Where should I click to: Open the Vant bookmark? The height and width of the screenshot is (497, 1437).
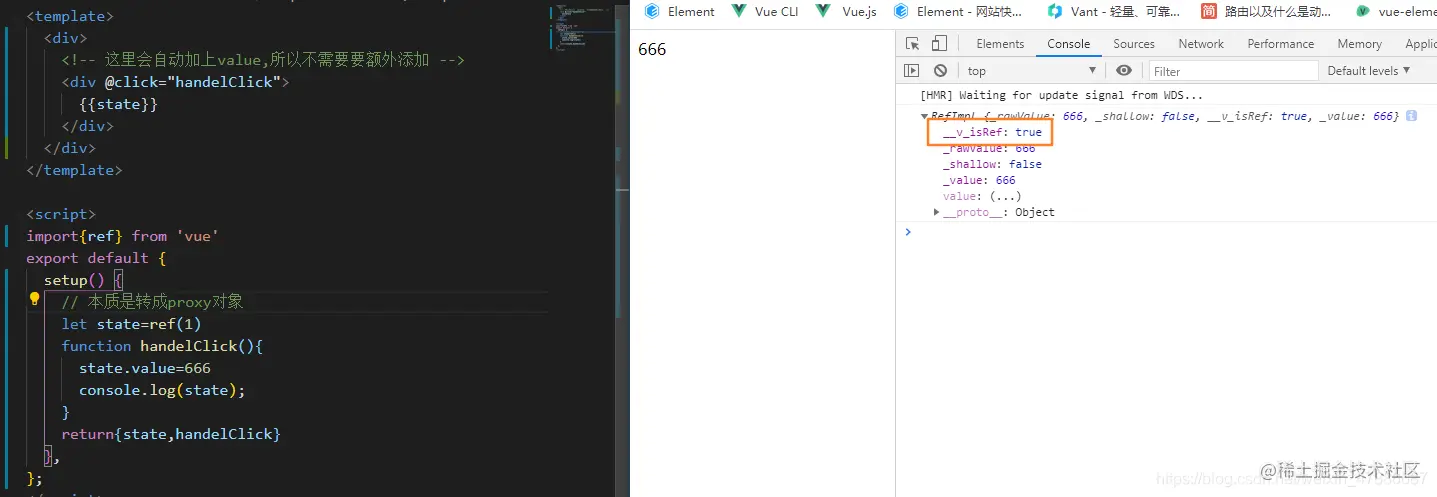(x=1115, y=12)
